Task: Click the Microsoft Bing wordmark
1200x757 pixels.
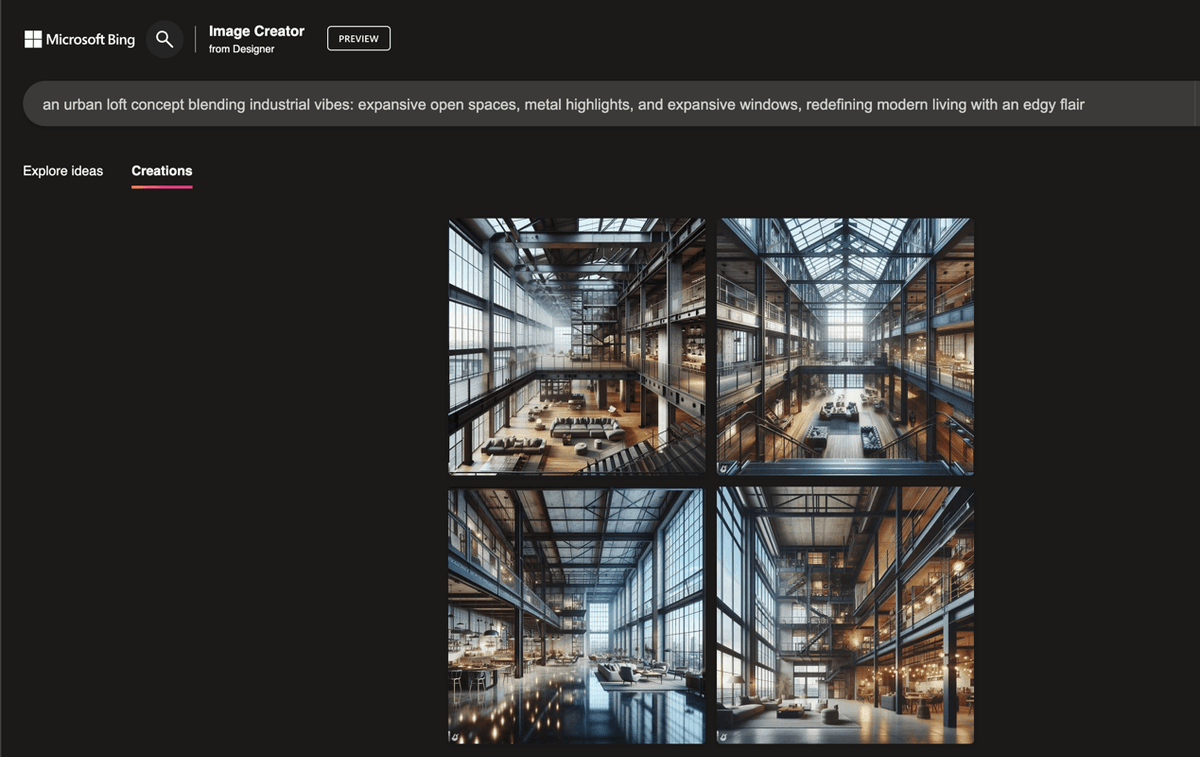Action: (90, 40)
